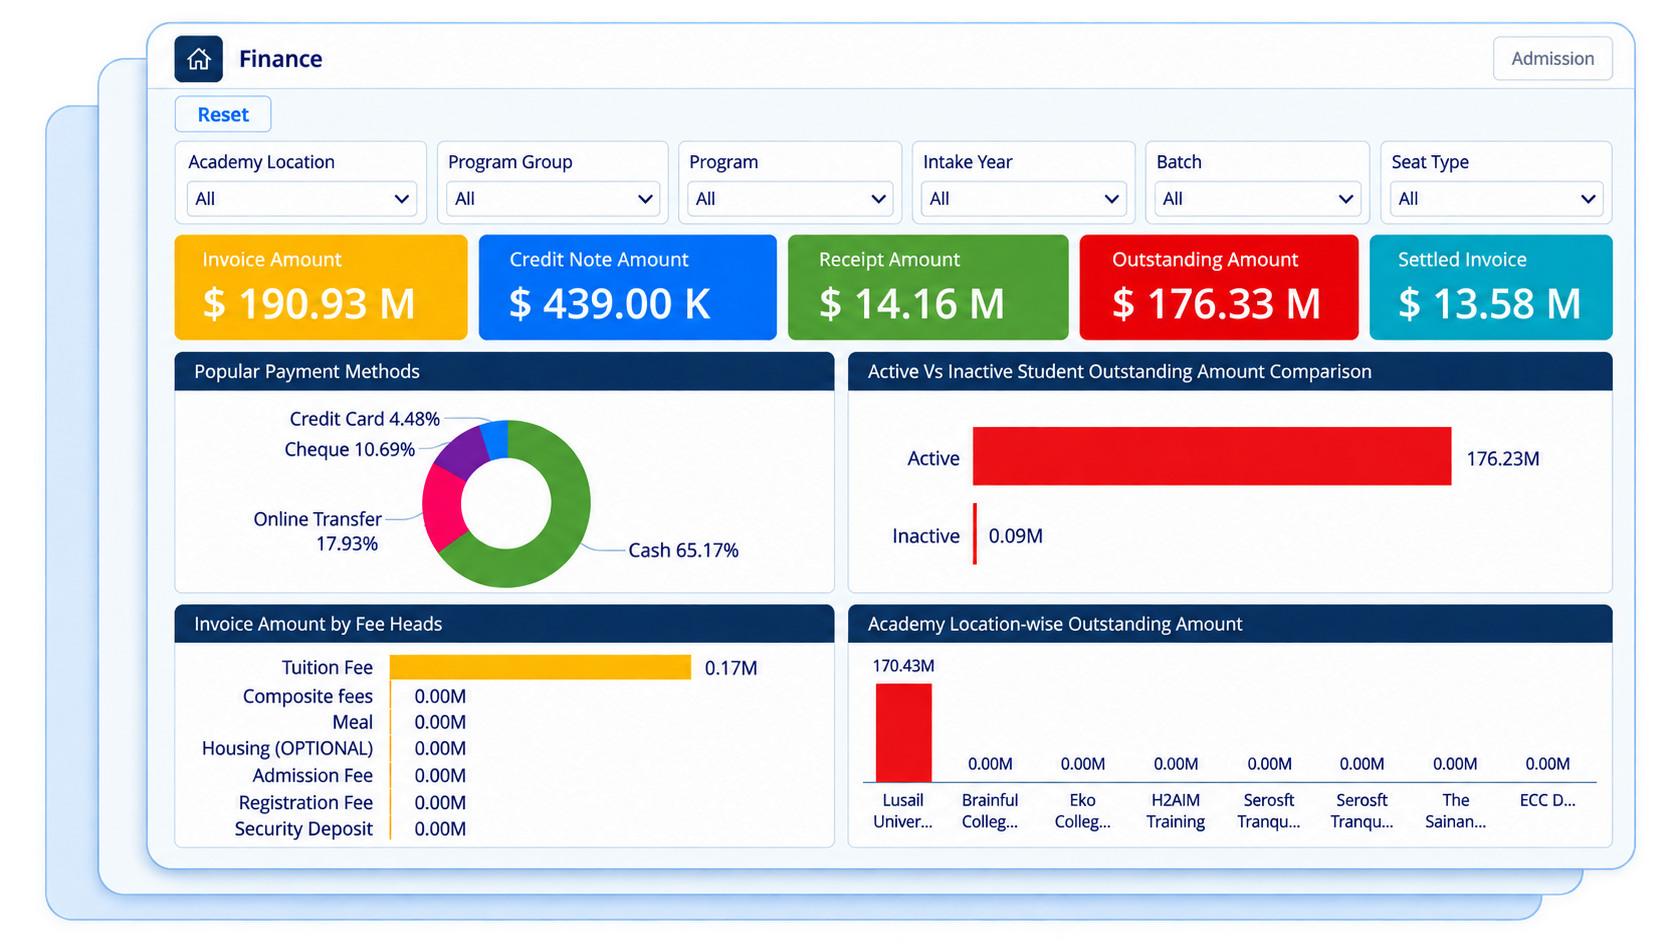Click the Lusail University red column
This screenshot has height=941, width=1672.
click(x=904, y=732)
